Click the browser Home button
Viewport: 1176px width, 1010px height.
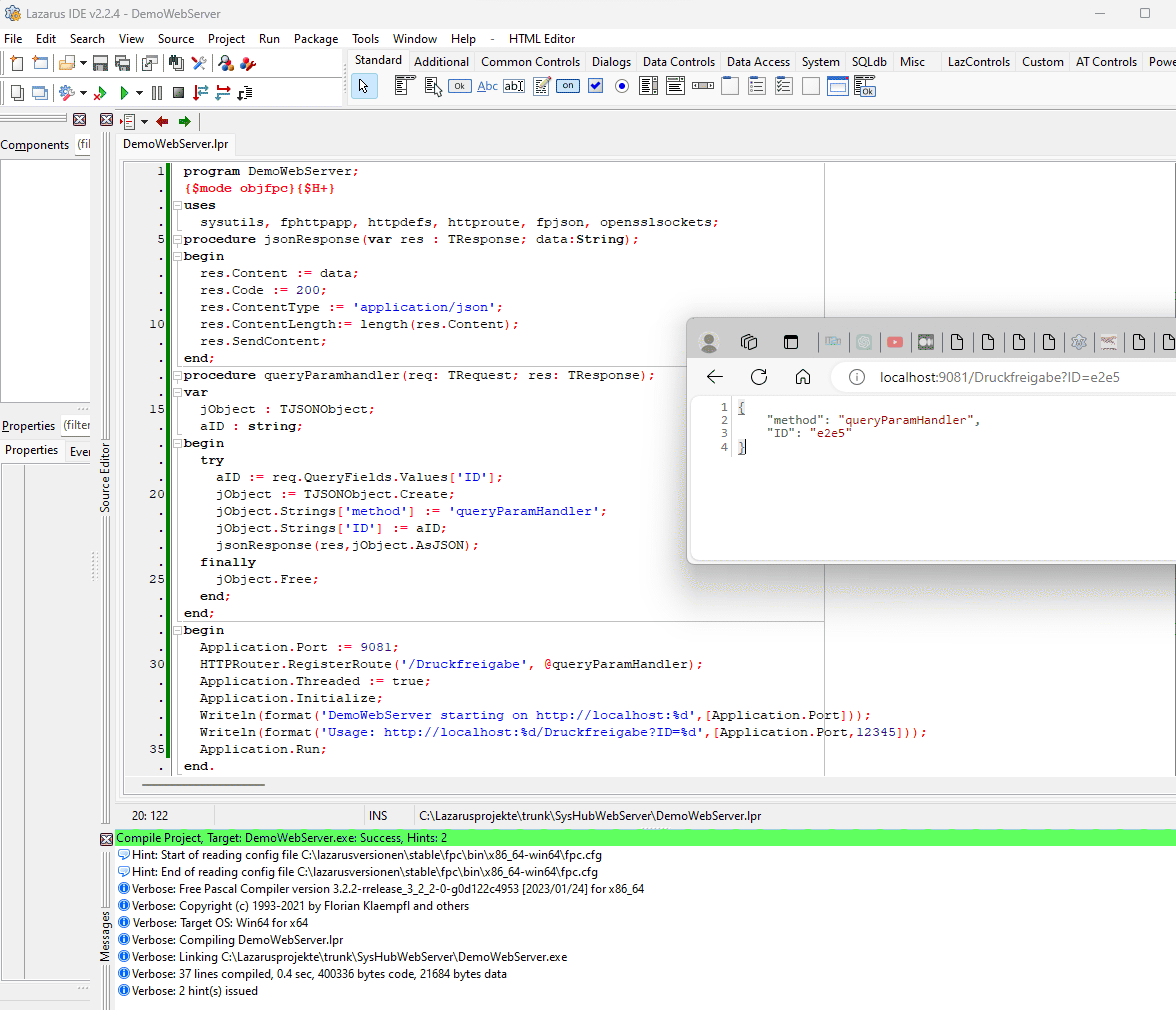pos(802,377)
